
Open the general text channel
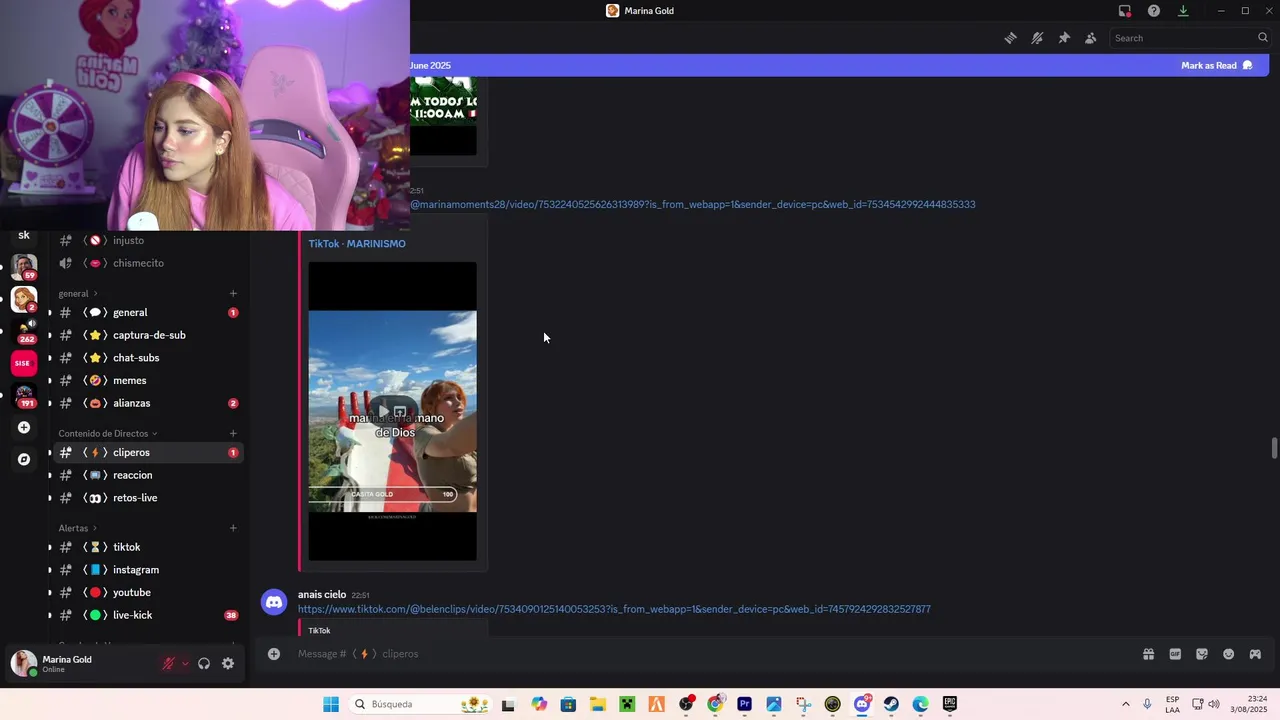[x=147, y=312]
